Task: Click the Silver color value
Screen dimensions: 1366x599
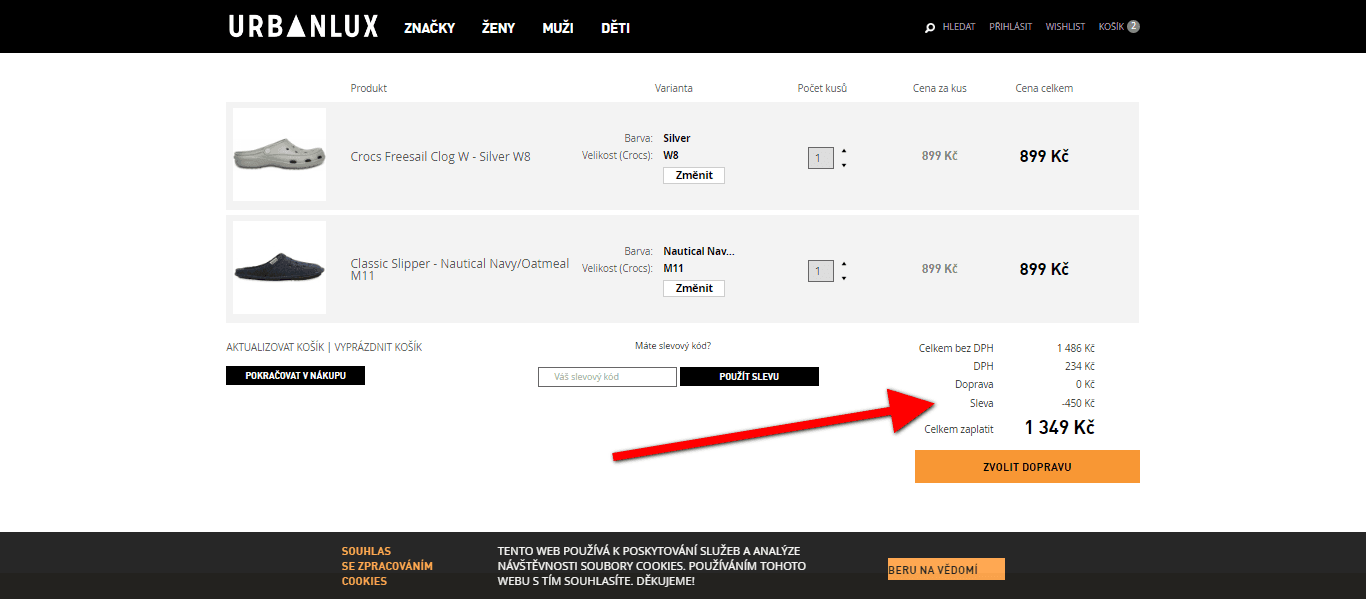Action: point(677,138)
